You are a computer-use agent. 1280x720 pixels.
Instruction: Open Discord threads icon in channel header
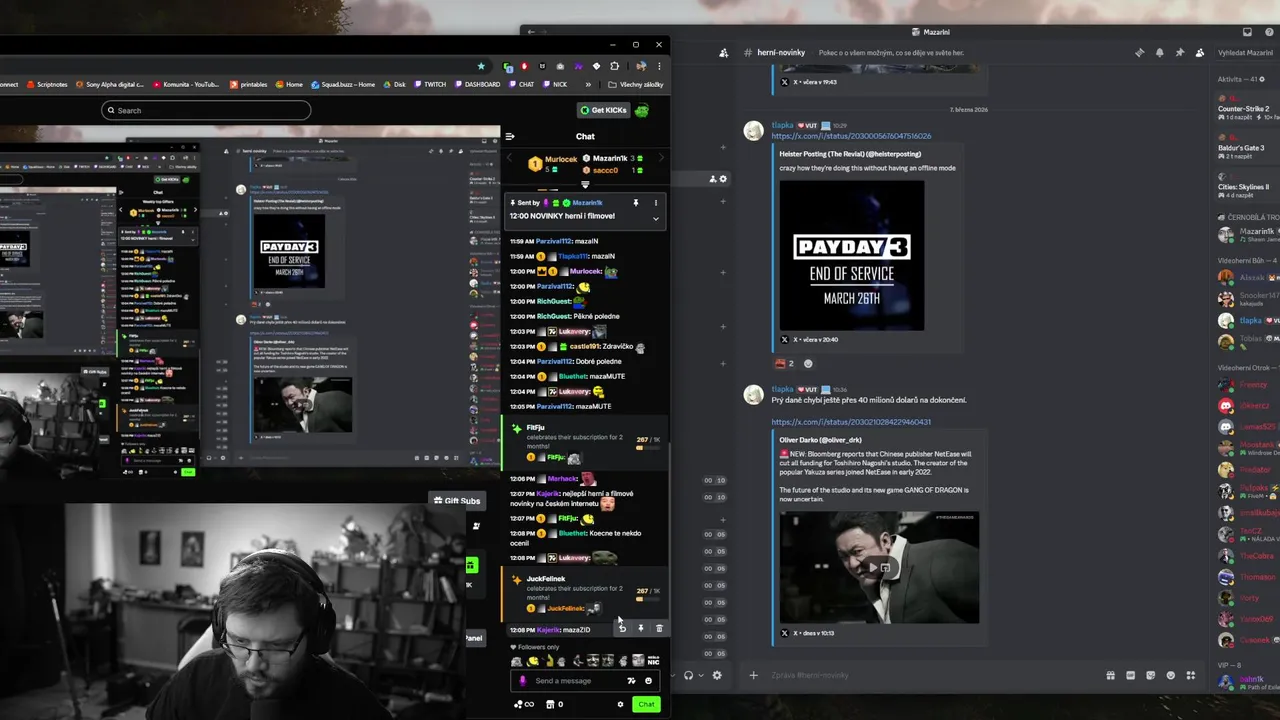[x=1139, y=52]
